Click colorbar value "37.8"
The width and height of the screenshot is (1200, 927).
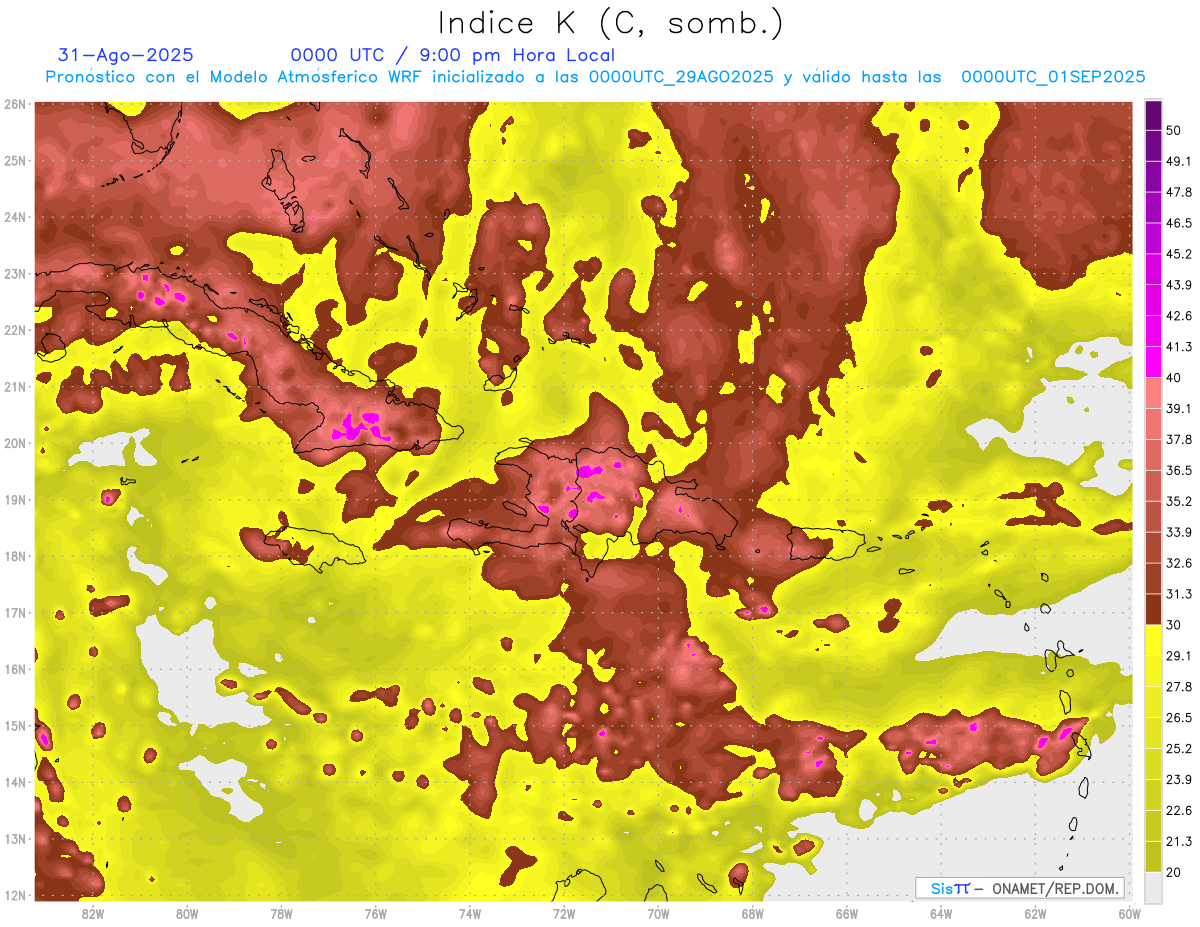(x=1179, y=439)
